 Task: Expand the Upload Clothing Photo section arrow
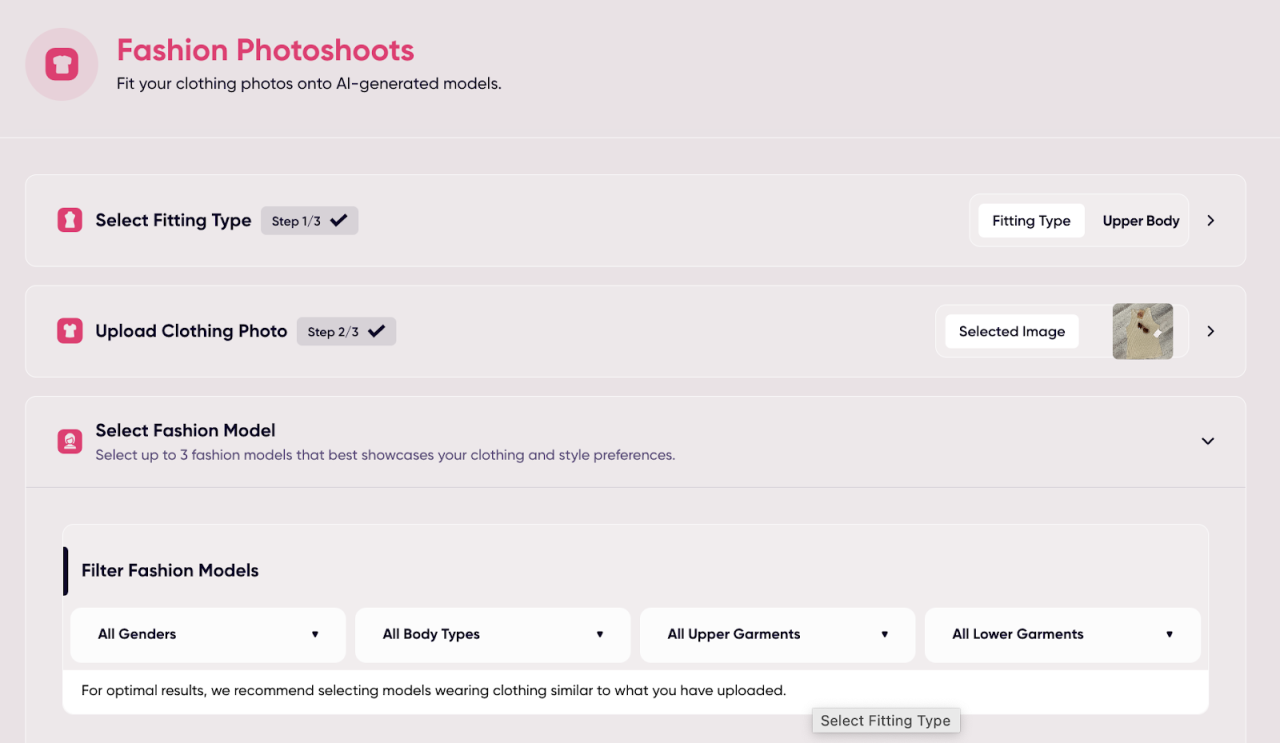(1210, 331)
